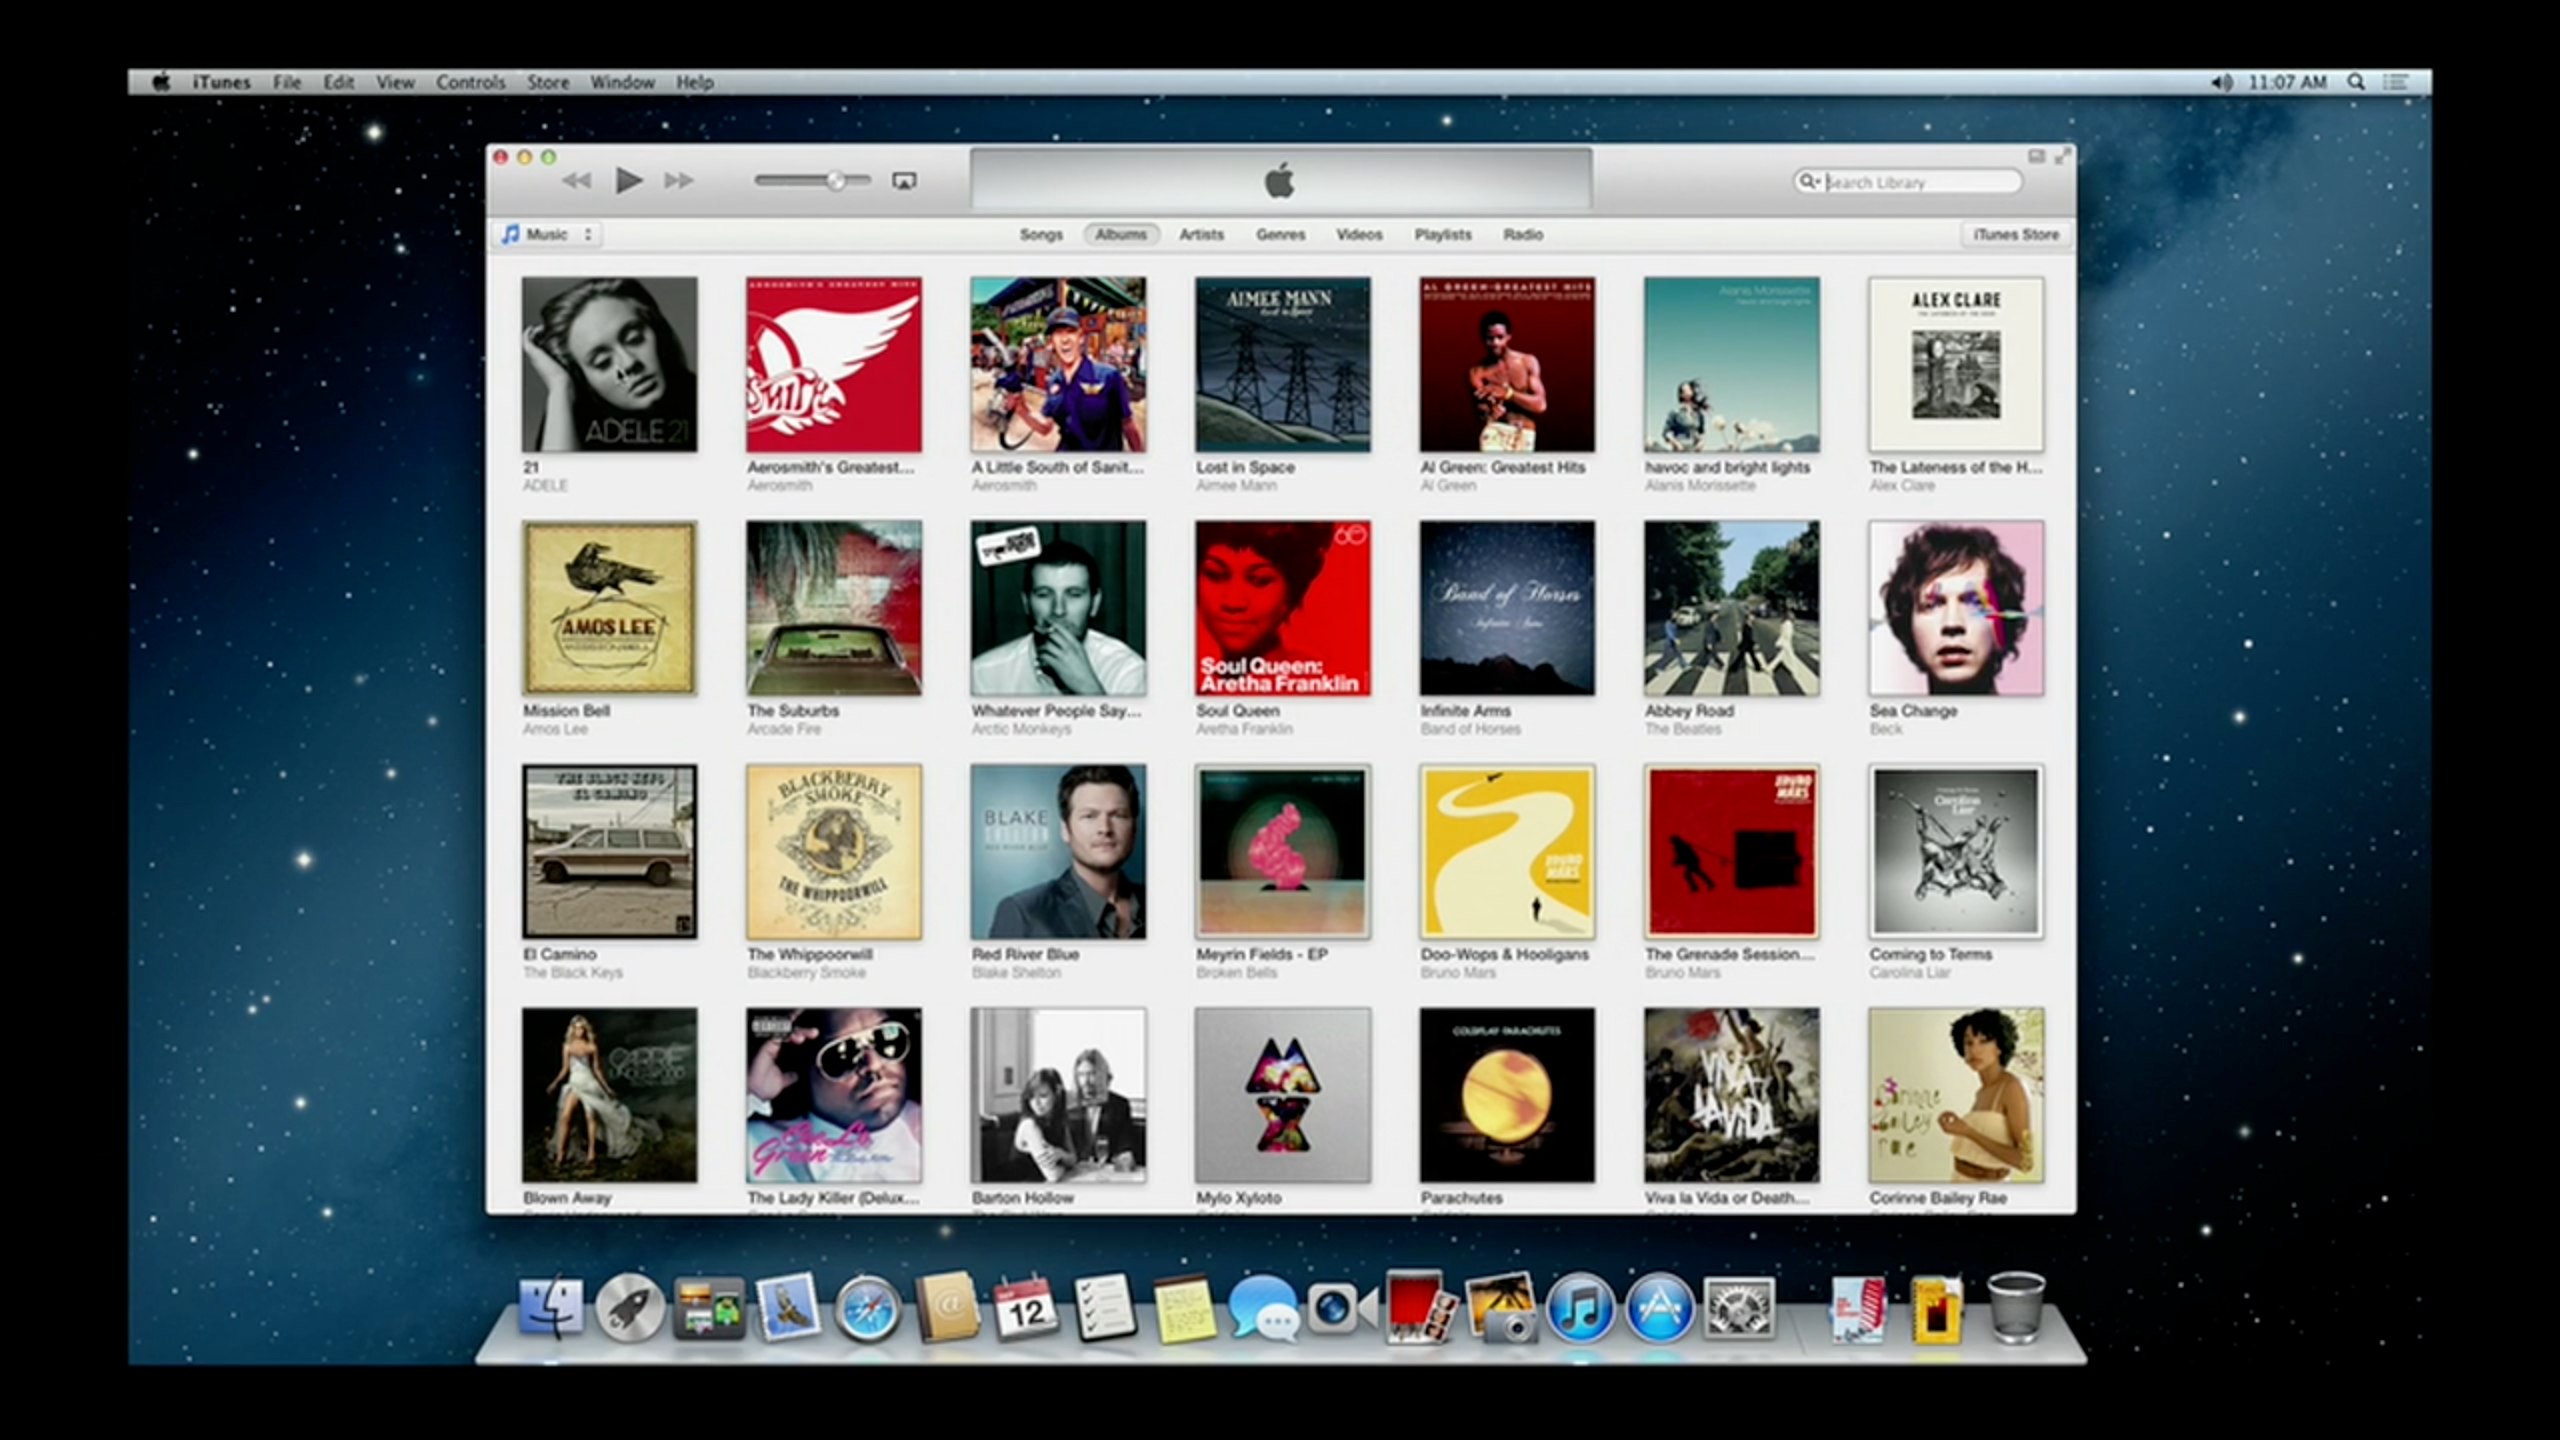This screenshot has width=2560, height=1440.
Task: Play the current track
Action: coord(628,181)
